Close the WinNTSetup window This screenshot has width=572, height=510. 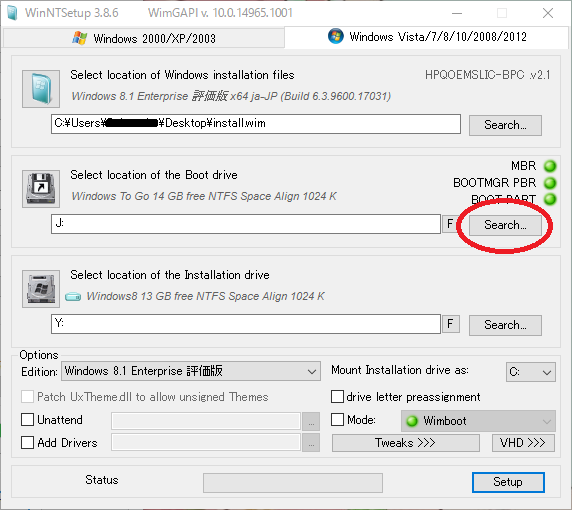coord(548,13)
